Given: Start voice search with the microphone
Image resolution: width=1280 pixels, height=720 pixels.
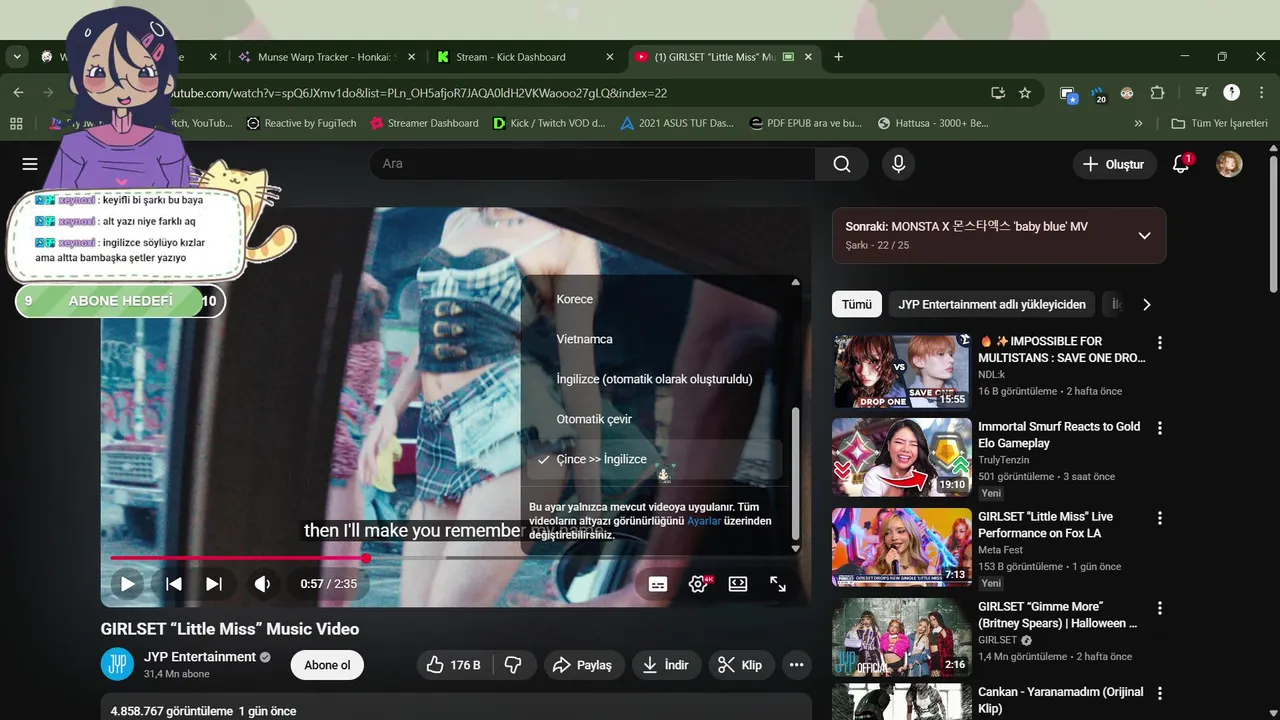Looking at the screenshot, I should [898, 164].
